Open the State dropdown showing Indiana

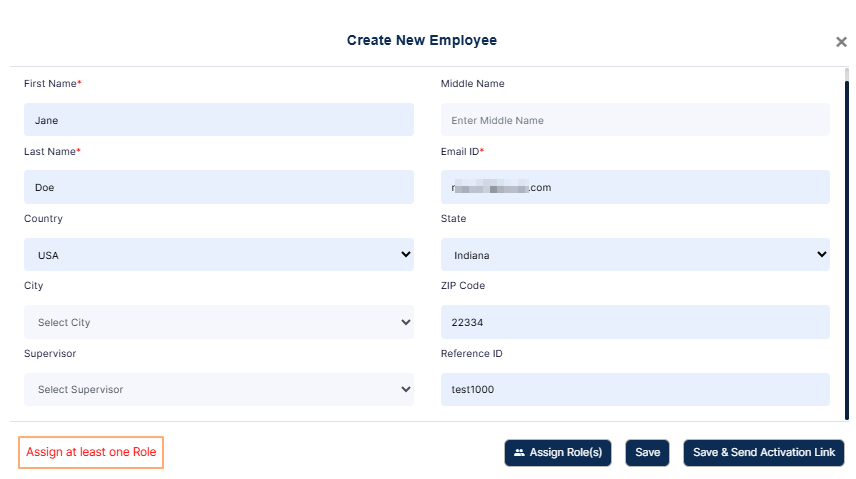[635, 255]
